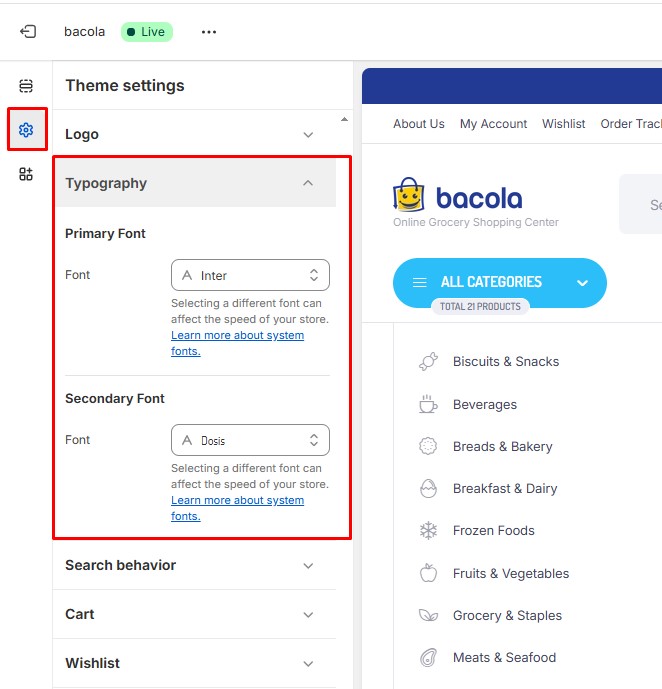This screenshot has width=662, height=689.
Task: Select the Theme settings gear icon
Action: [x=26, y=130]
